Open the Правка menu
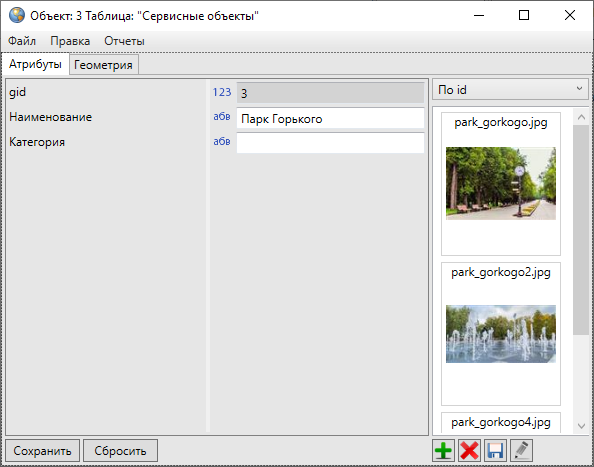Screen dimensions: 594x467 tap(70, 41)
